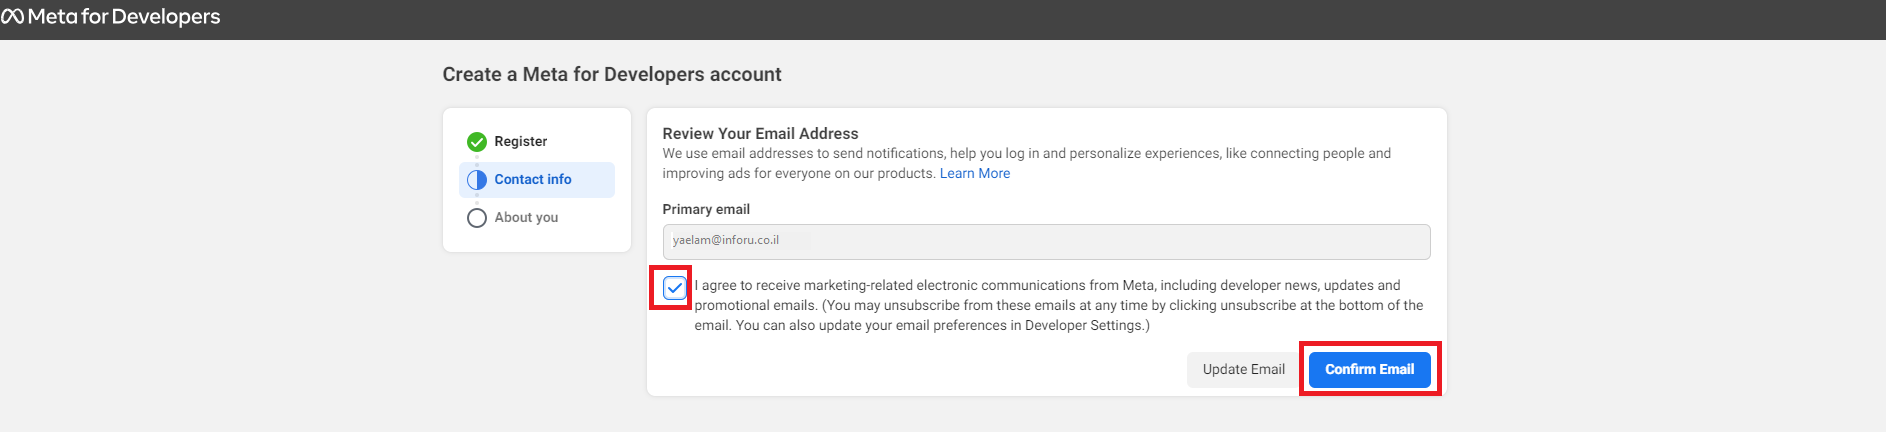Select the Register step label
The height and width of the screenshot is (432, 1886).
pos(520,141)
